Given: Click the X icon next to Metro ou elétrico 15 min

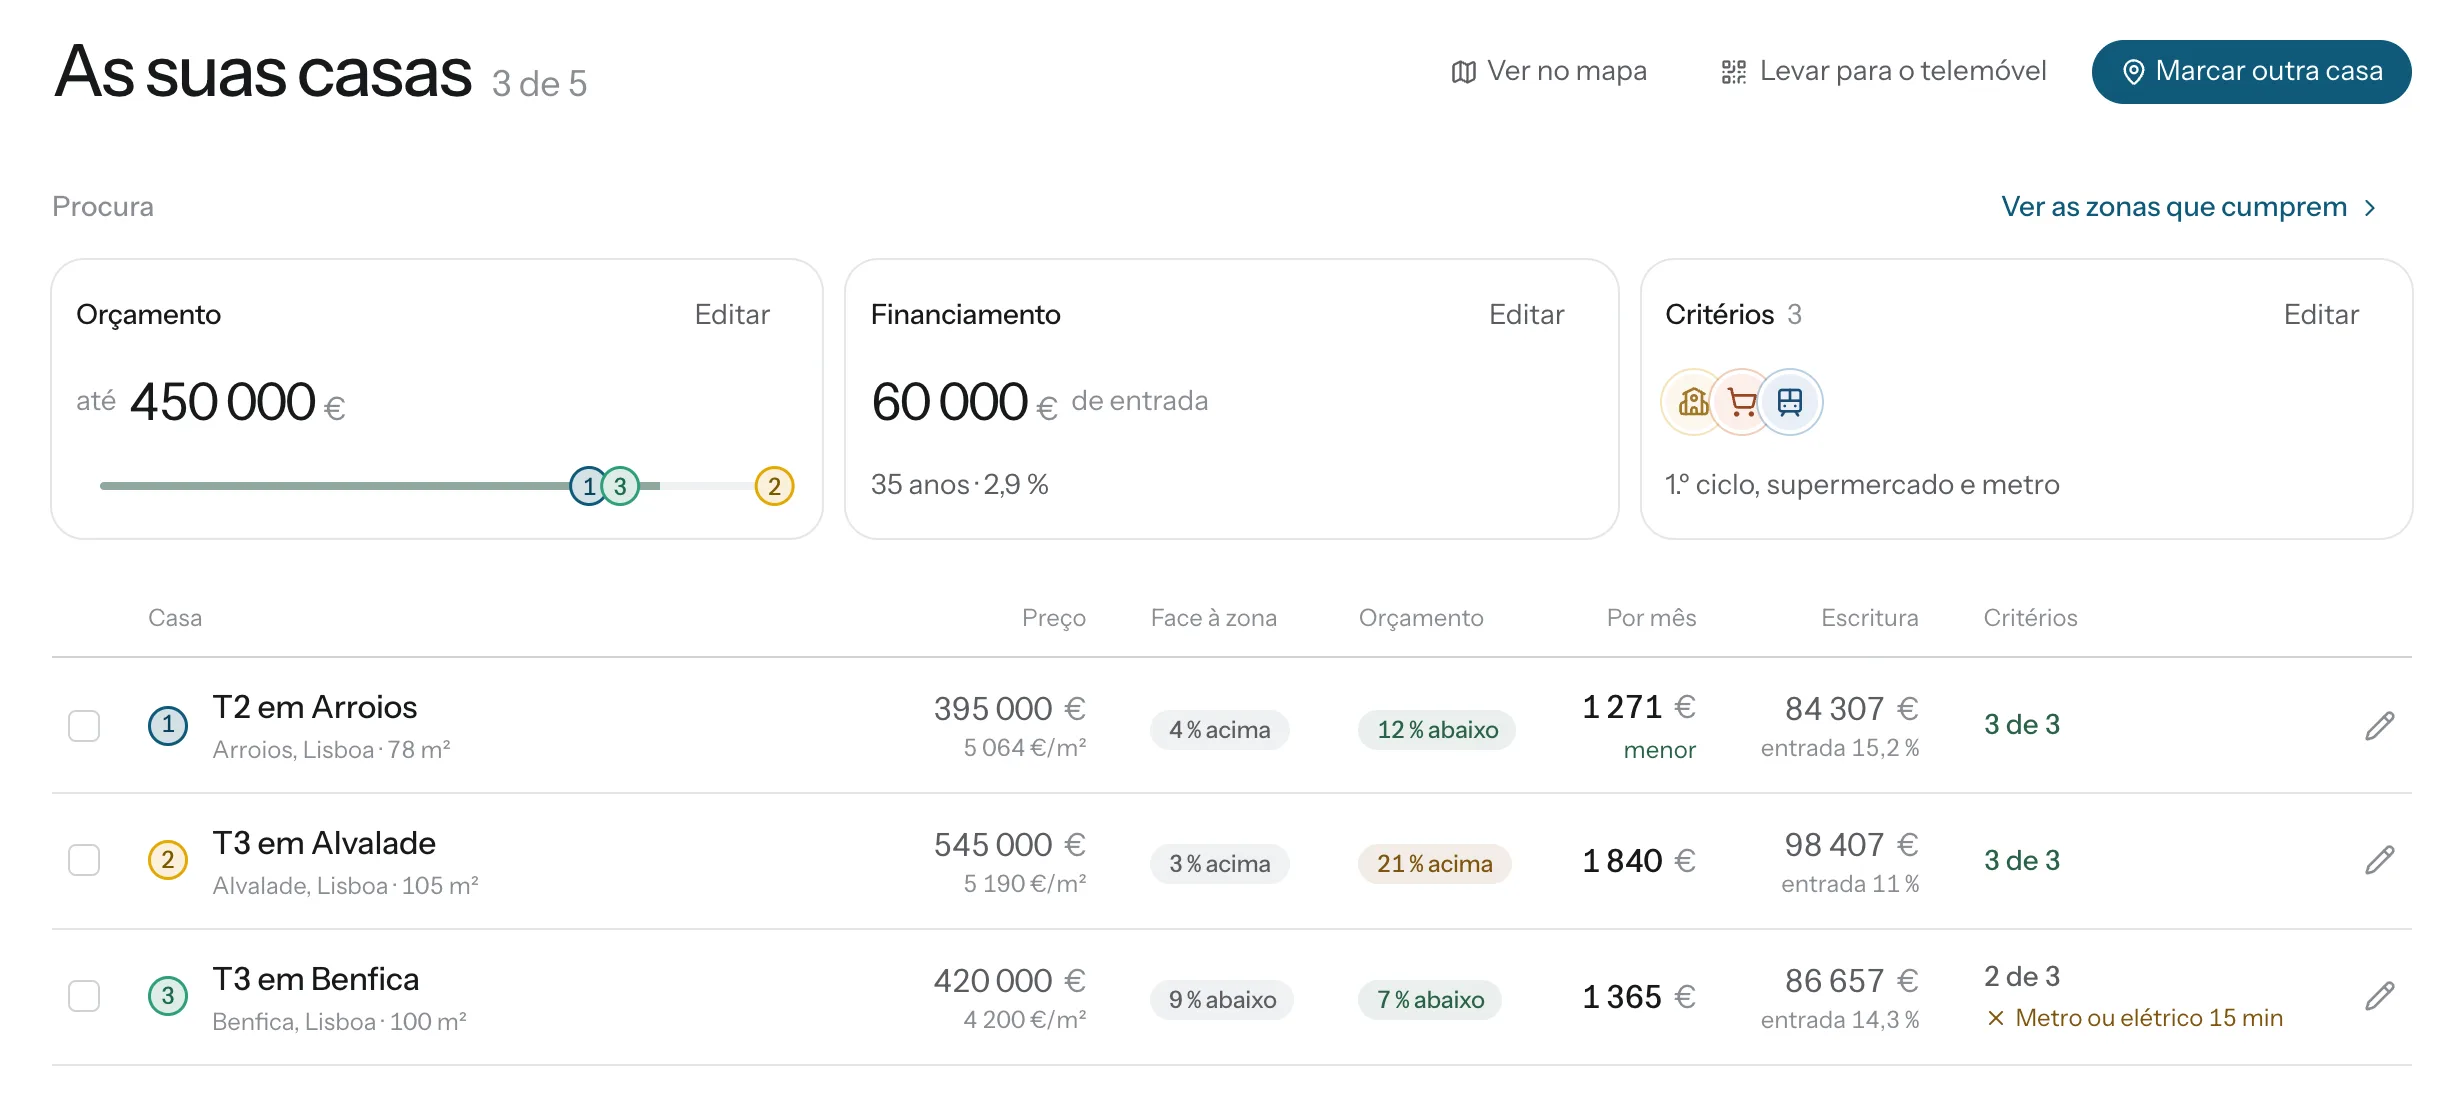Looking at the screenshot, I should pos(1995,1018).
